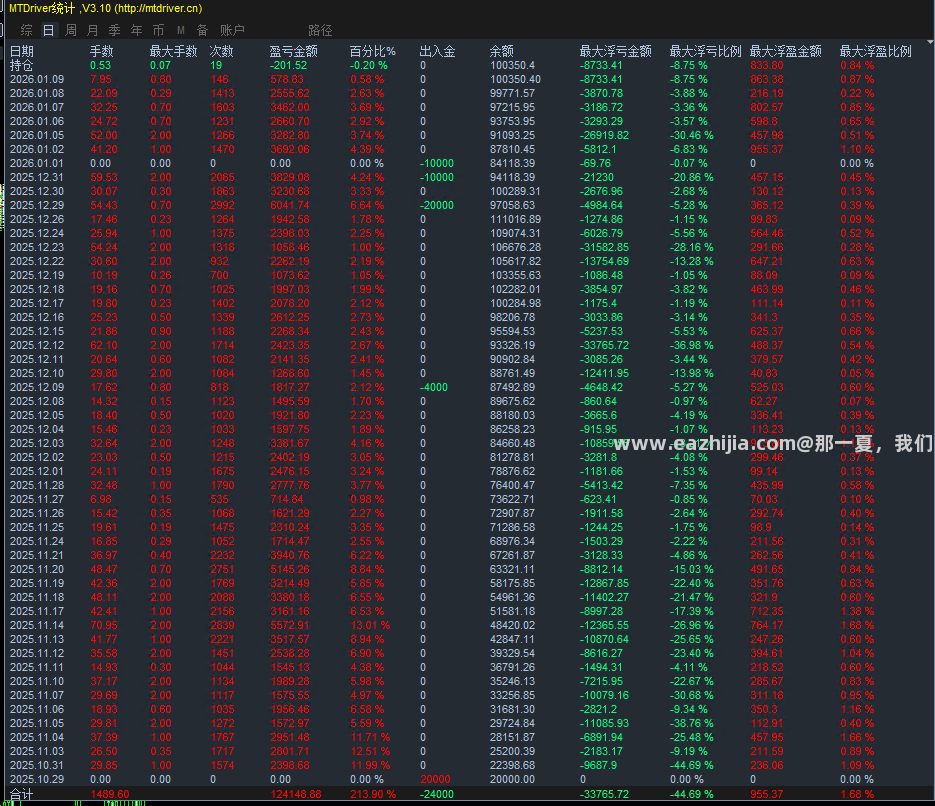Image resolution: width=935 pixels, height=806 pixels.
Task: Click the 盈亏金额 column header
Action: tap(293, 51)
